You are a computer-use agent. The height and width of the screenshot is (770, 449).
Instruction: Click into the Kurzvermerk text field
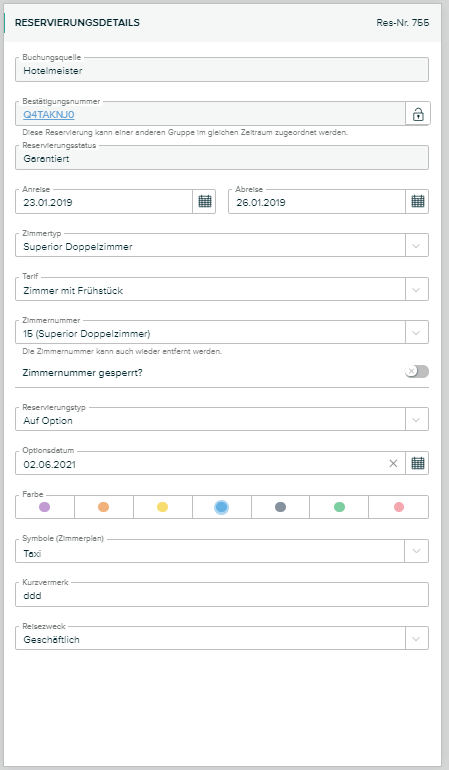coord(222,595)
